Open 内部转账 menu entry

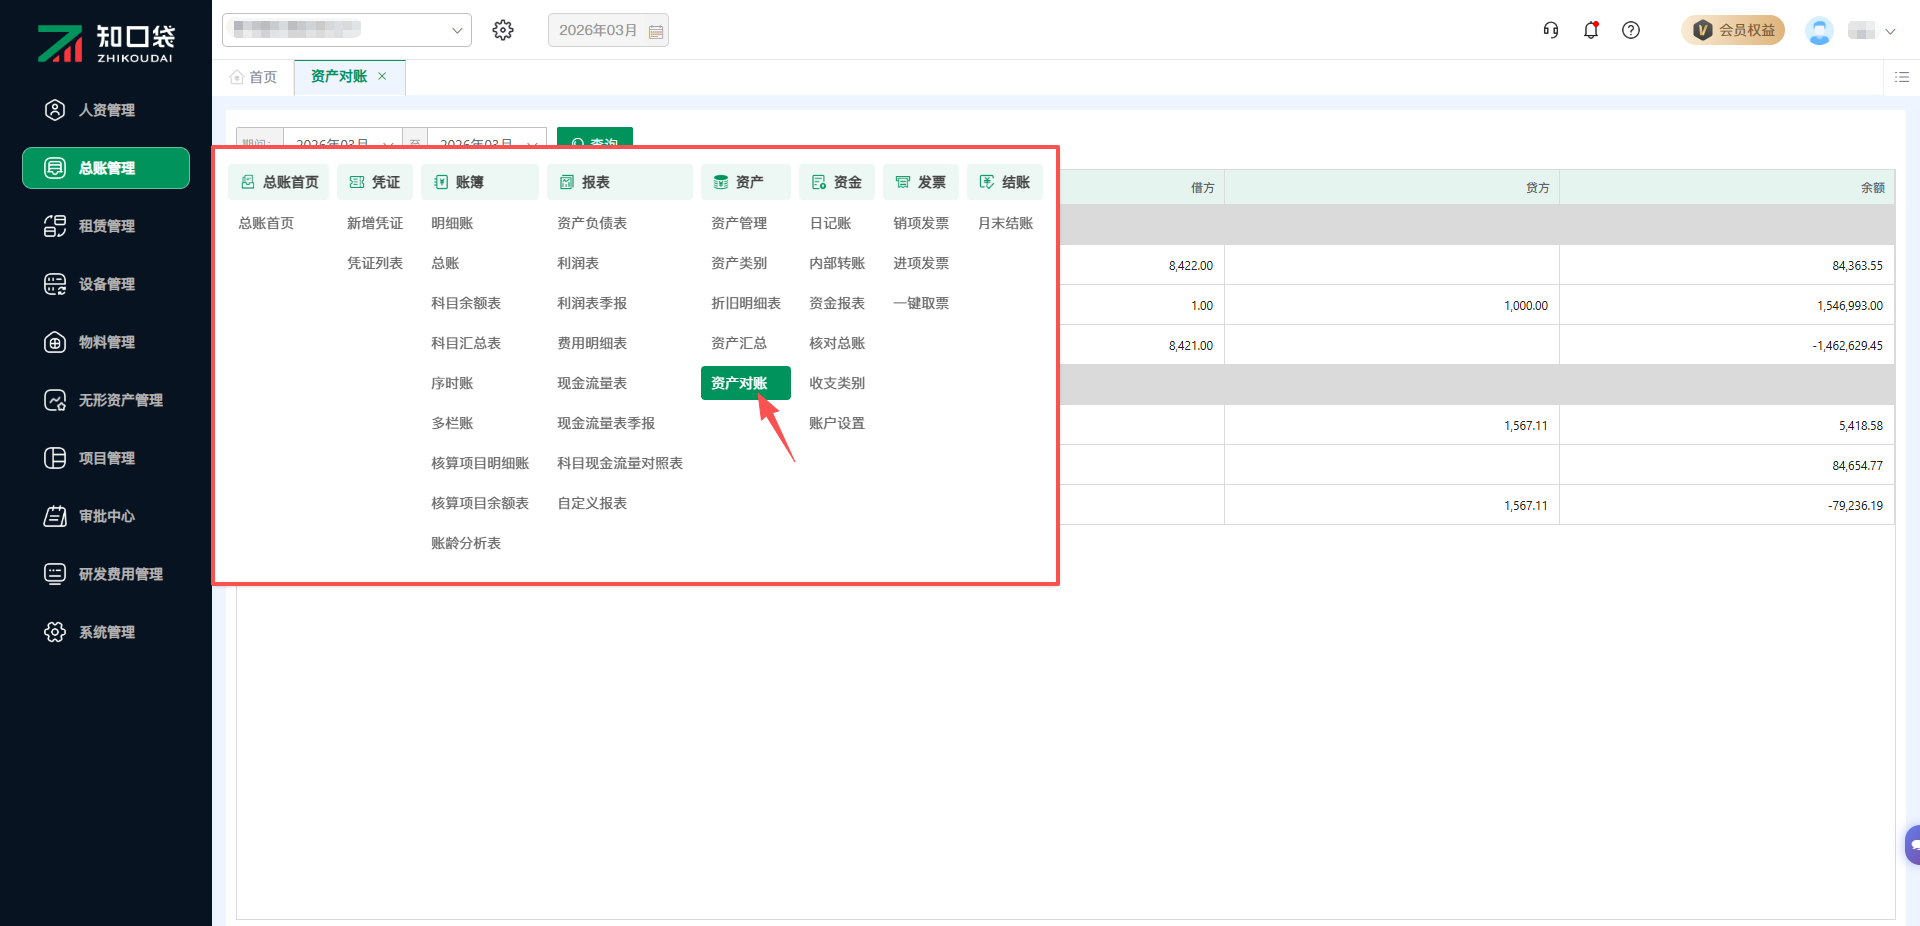(x=837, y=263)
